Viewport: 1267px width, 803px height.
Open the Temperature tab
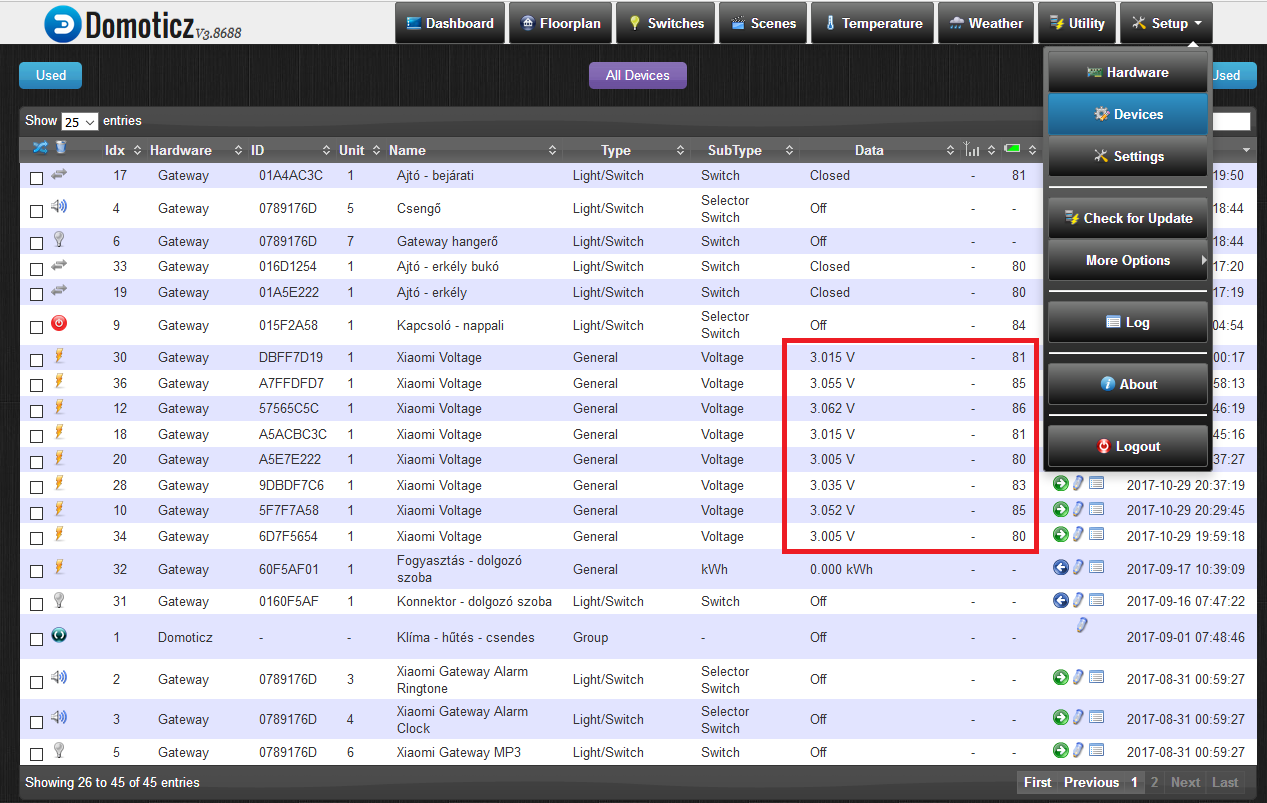point(872,23)
